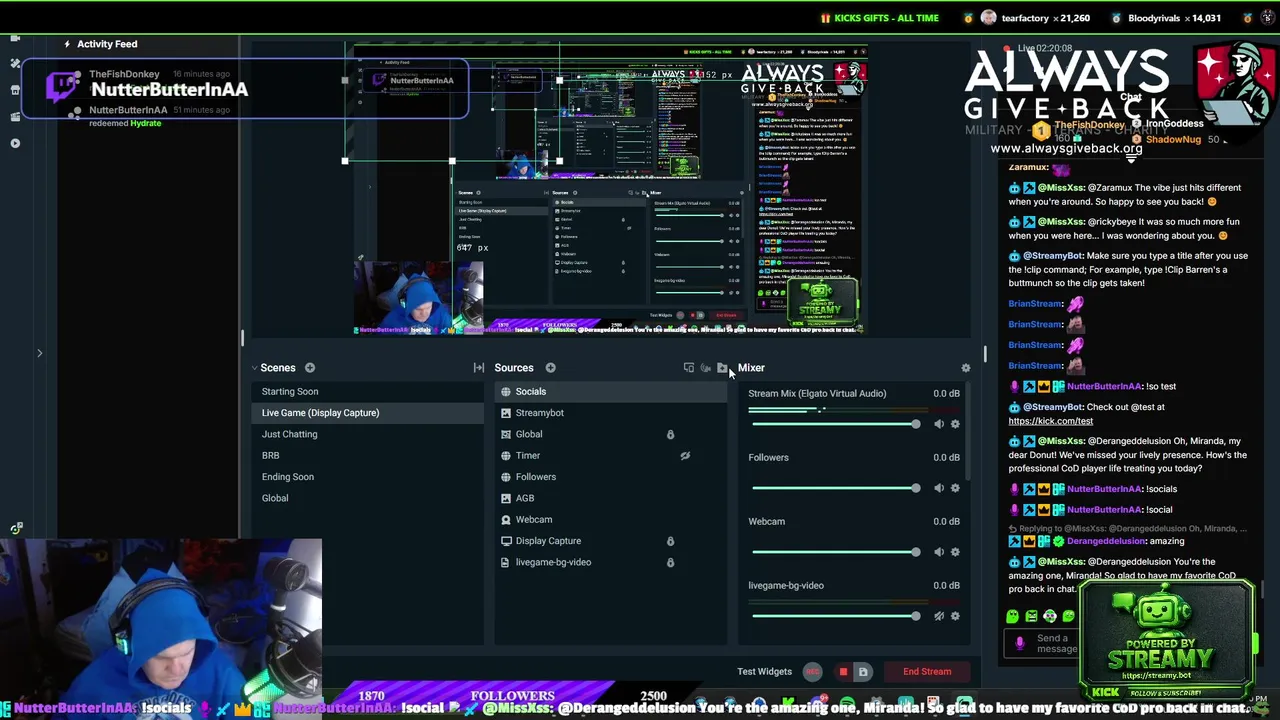The width and height of the screenshot is (1280, 720).
Task: Open settings gear for Stream Mix audio
Action: click(x=955, y=424)
